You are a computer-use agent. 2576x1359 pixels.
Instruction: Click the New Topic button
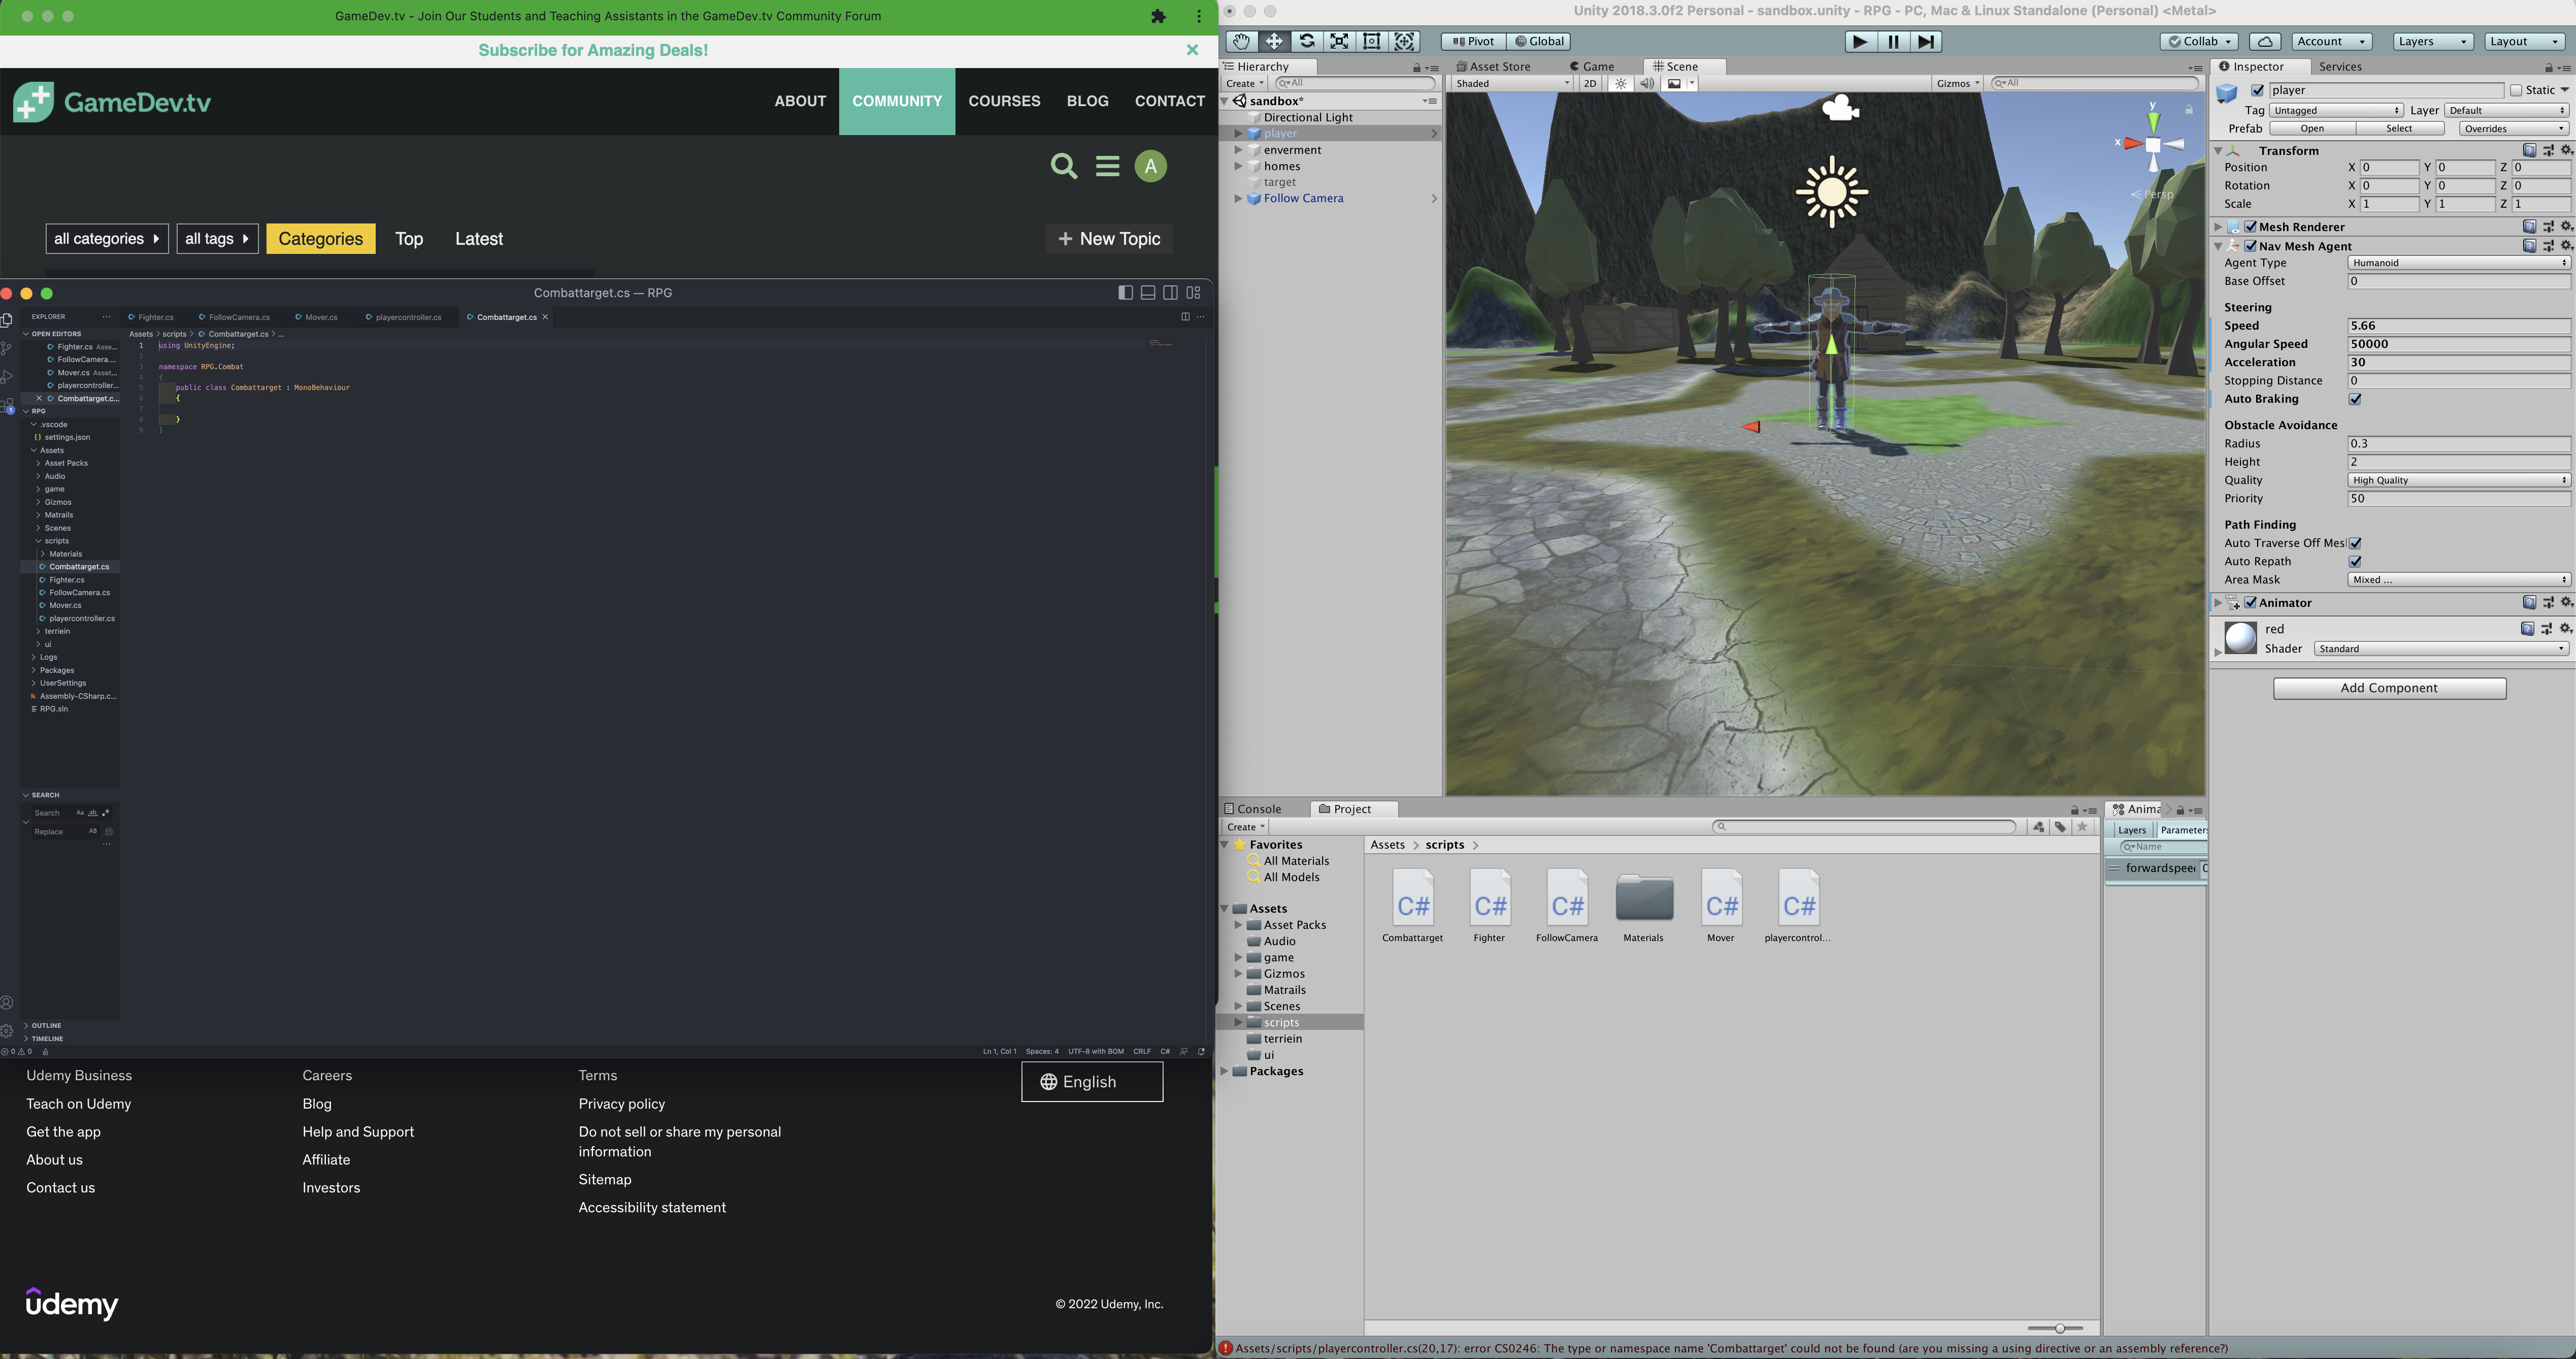1109,239
